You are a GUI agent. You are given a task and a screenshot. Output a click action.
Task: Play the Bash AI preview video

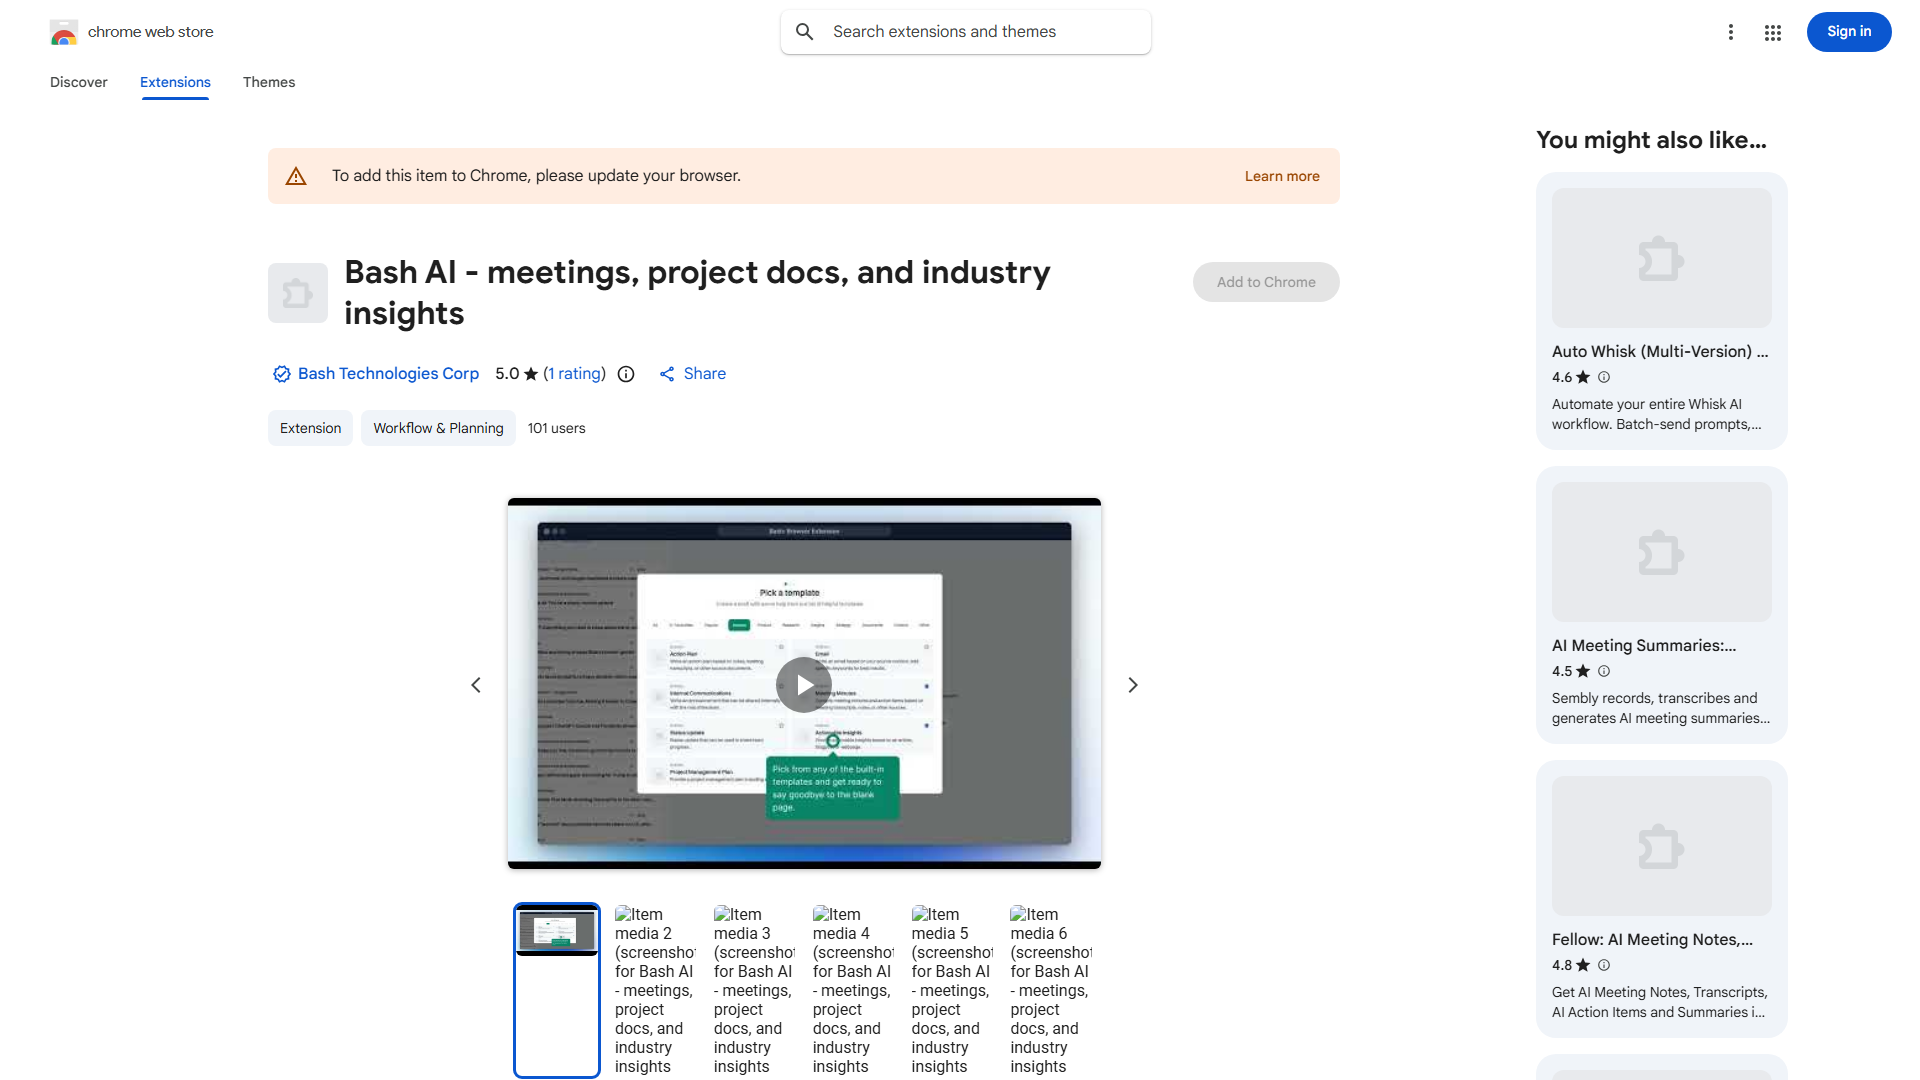coord(804,685)
